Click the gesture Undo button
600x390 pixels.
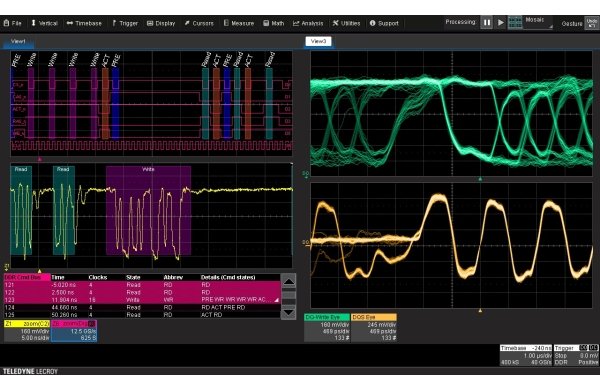tap(592, 23)
